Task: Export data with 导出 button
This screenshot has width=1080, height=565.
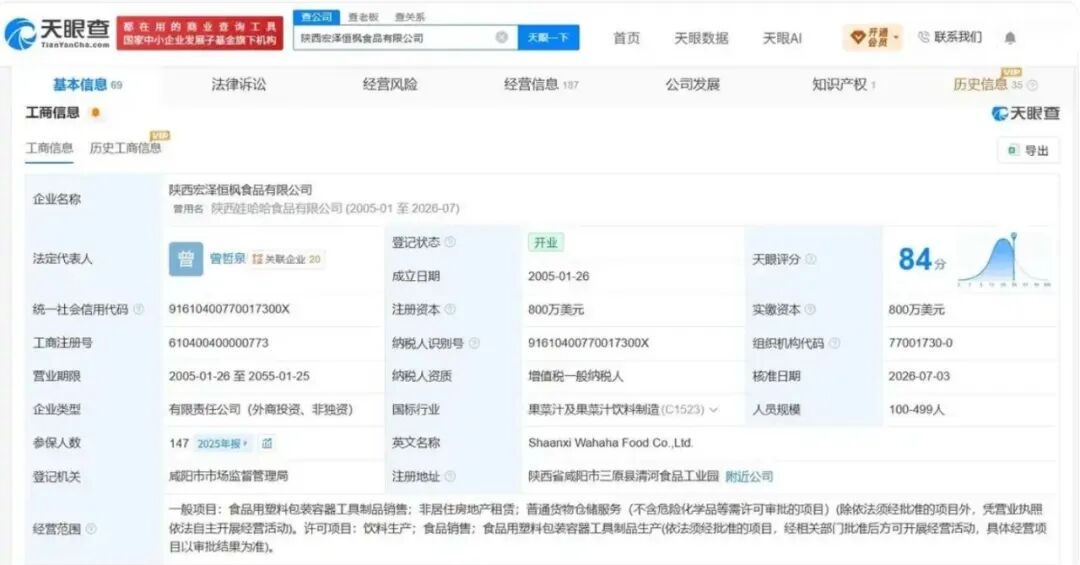Action: pos(1028,150)
